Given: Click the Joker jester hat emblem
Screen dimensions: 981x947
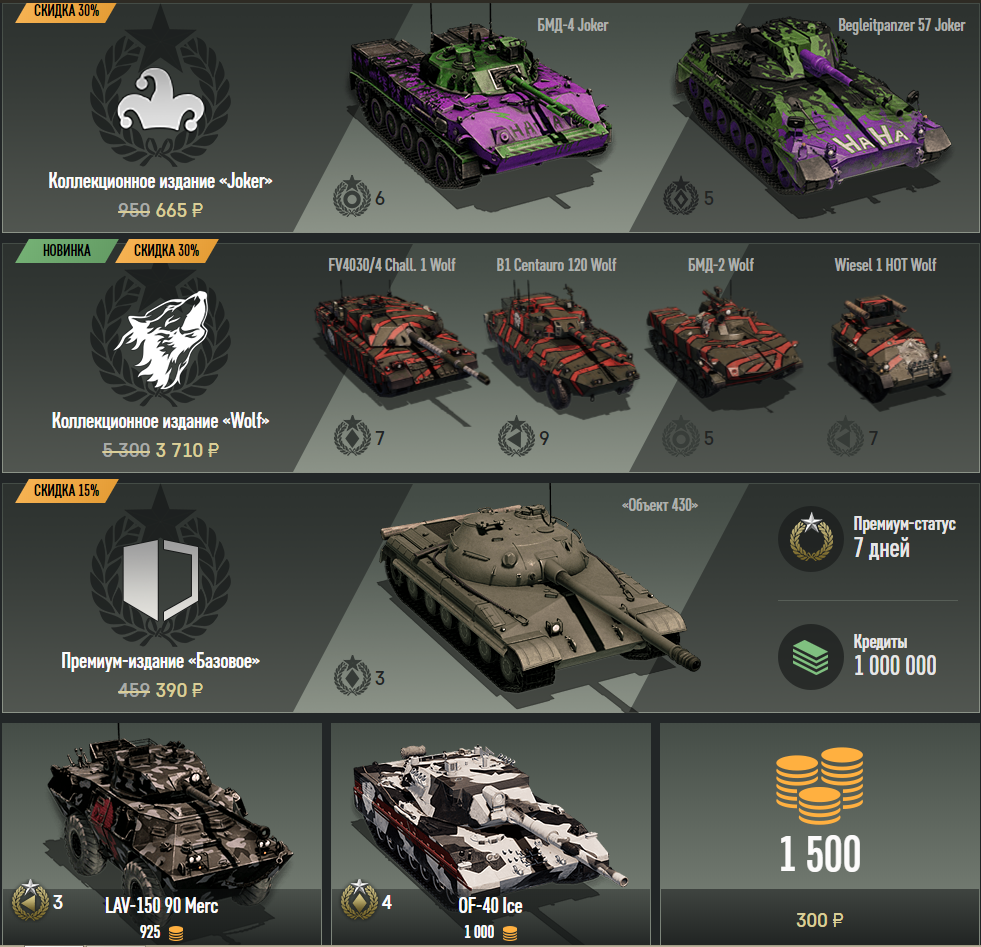Looking at the screenshot, I should point(161,100).
